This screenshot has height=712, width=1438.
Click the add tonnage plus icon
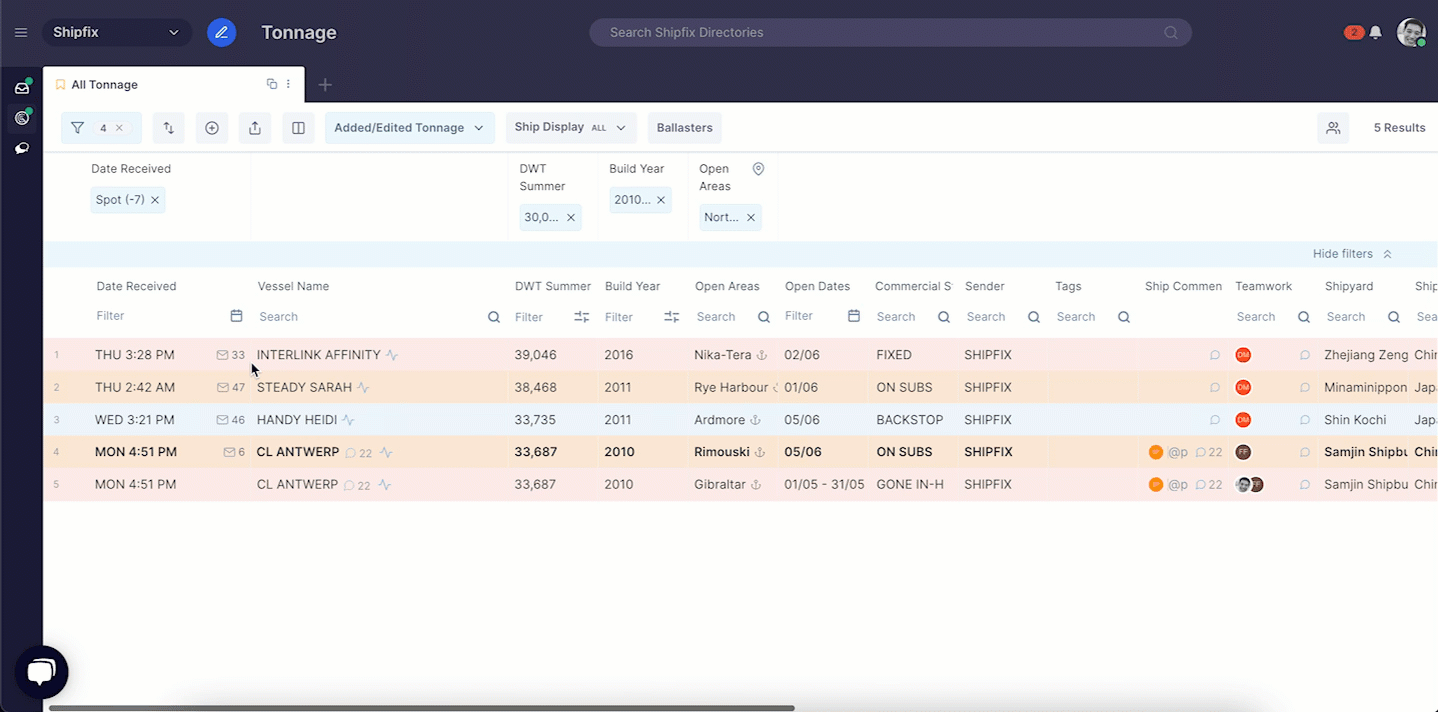[x=211, y=128]
